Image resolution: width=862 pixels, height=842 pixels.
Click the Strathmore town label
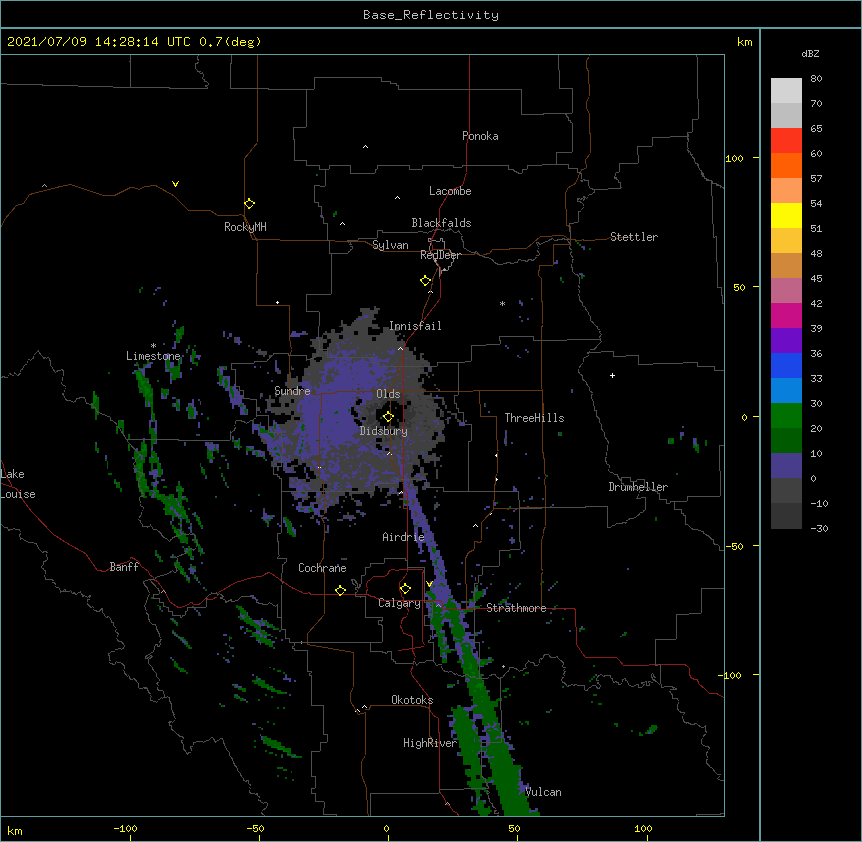point(516,608)
